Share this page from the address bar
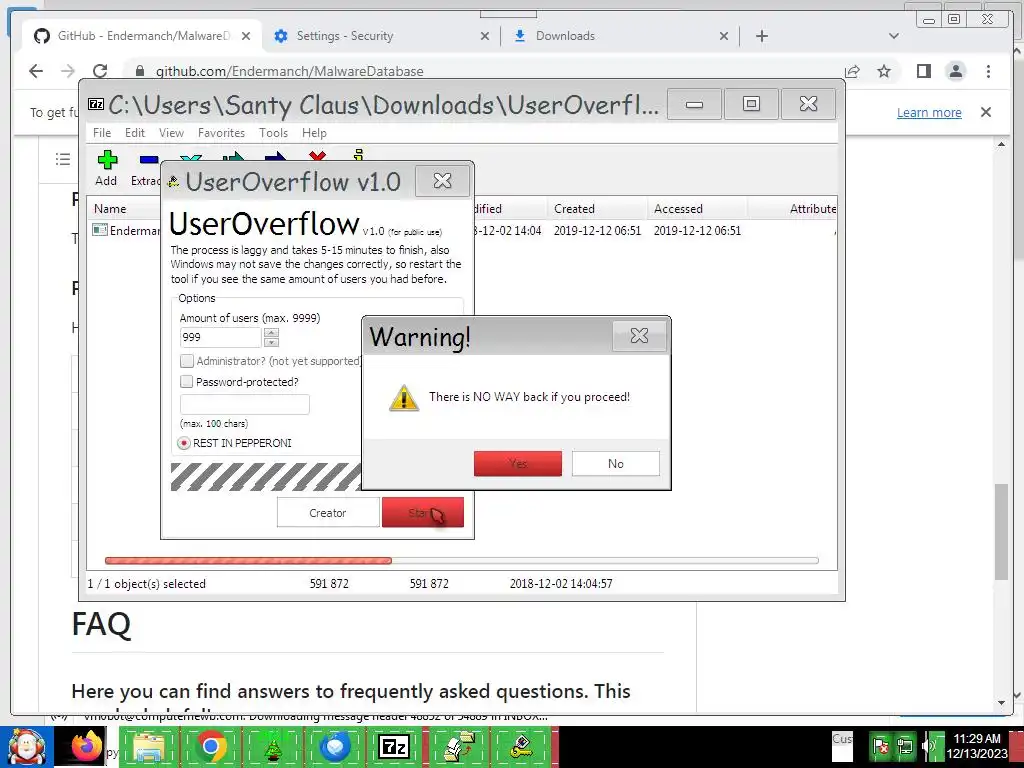The width and height of the screenshot is (1024, 768). click(852, 71)
